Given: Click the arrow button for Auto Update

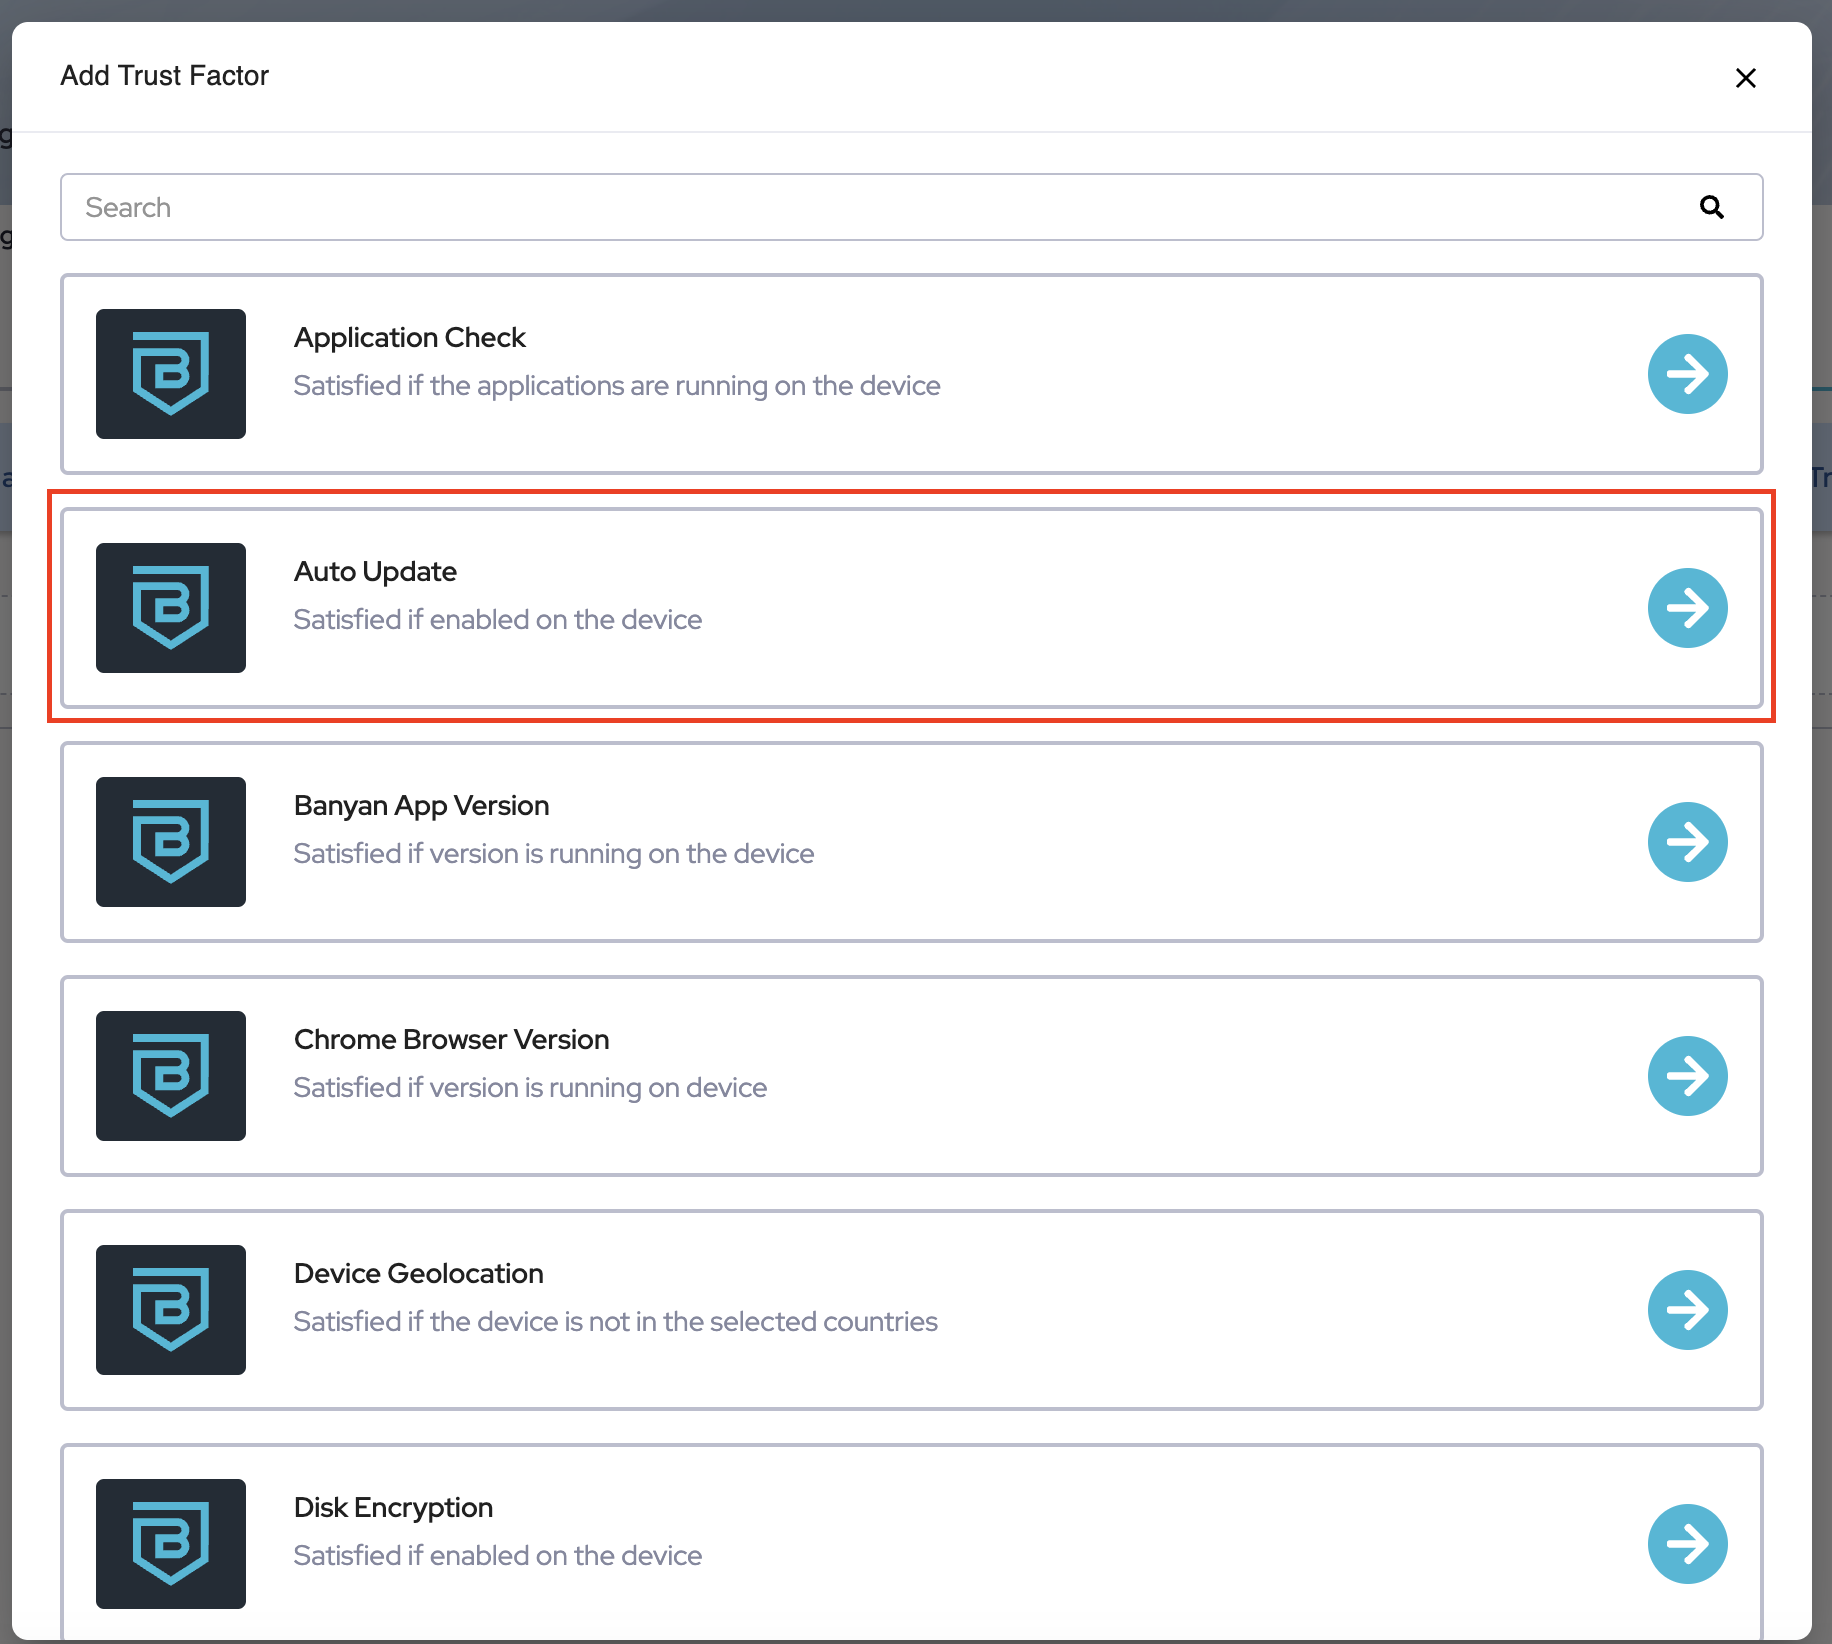Looking at the screenshot, I should tap(1687, 608).
